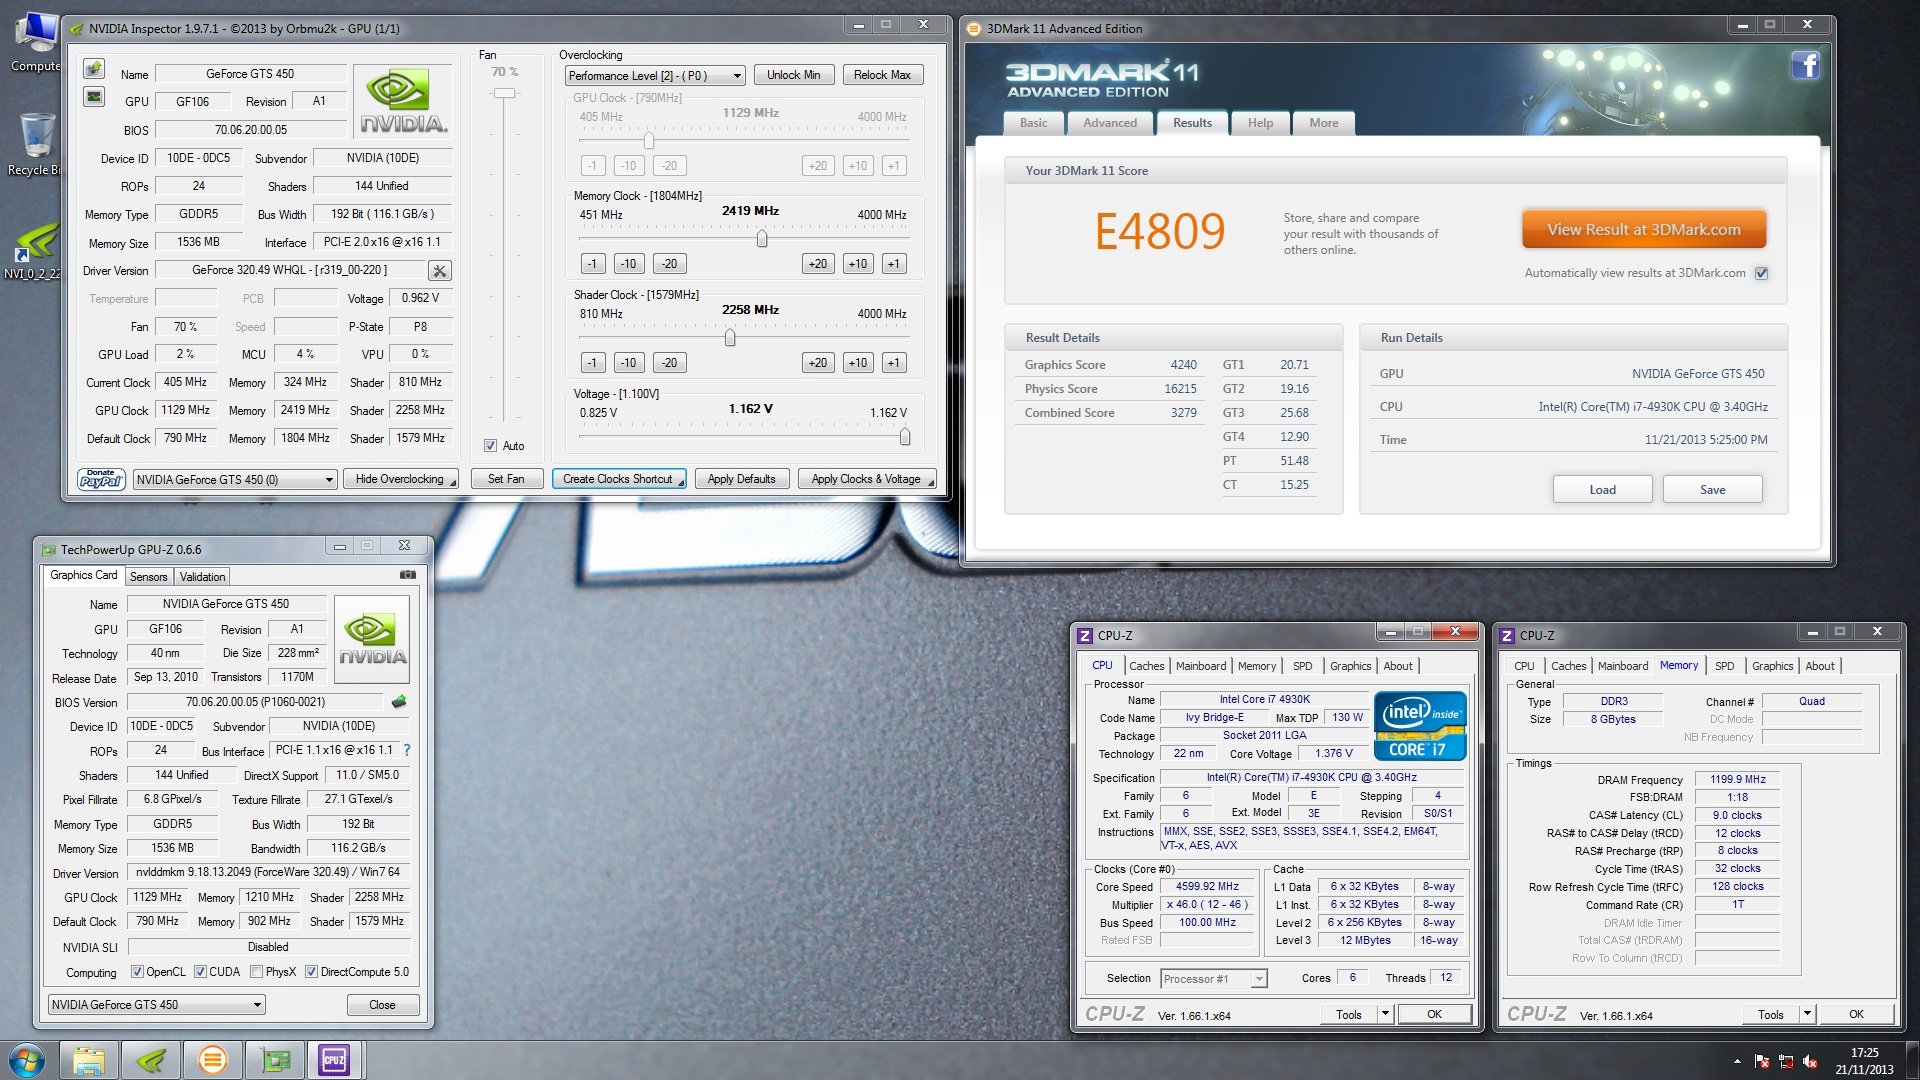
Task: Select the NVI_0_2_22 desktop shortcut
Action: click(34, 252)
